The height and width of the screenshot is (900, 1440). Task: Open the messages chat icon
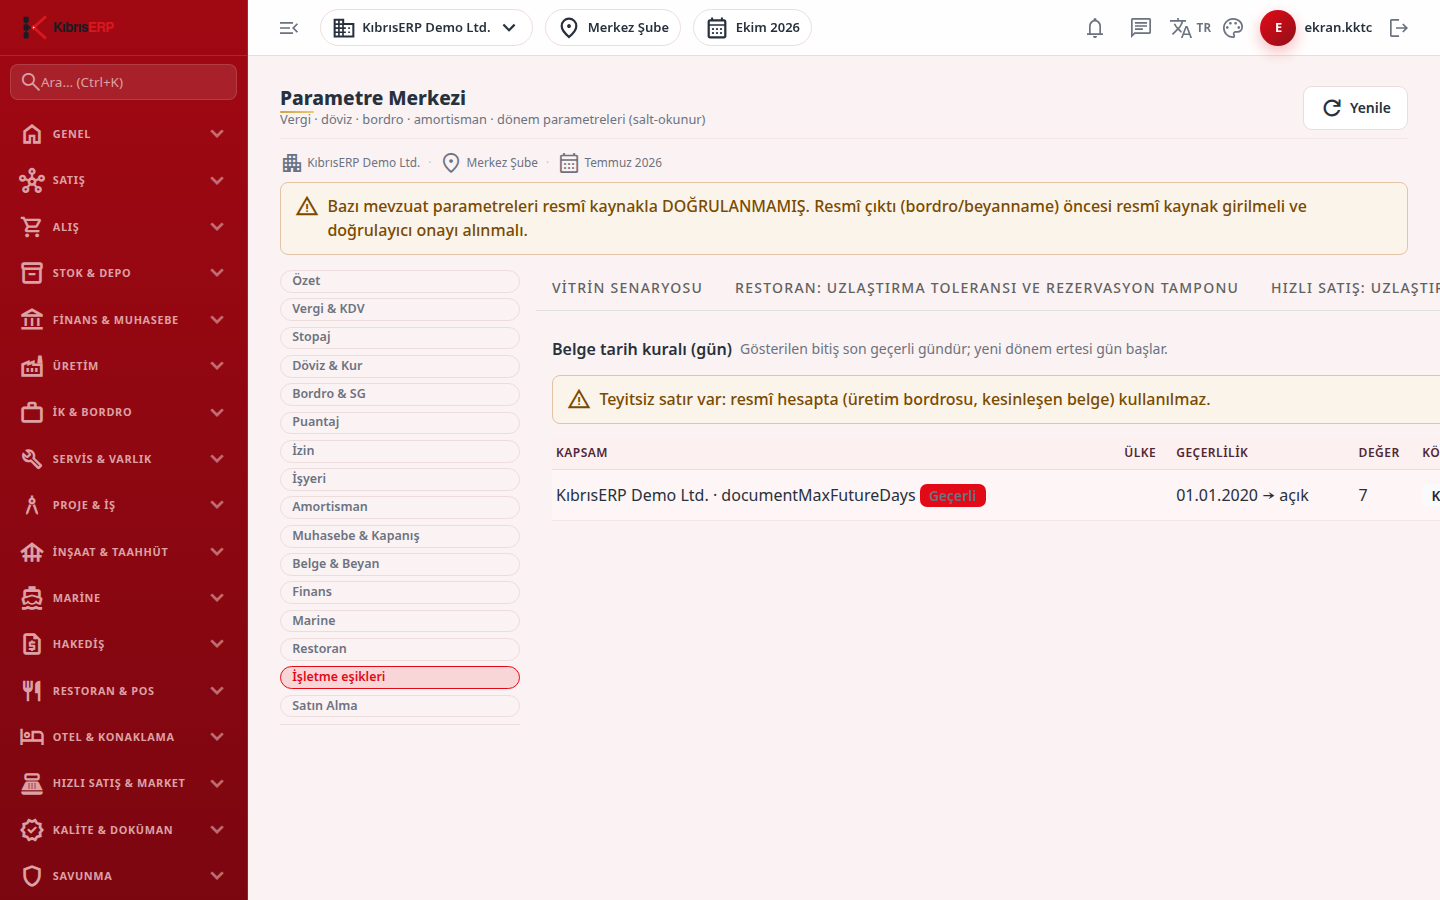pos(1141,28)
